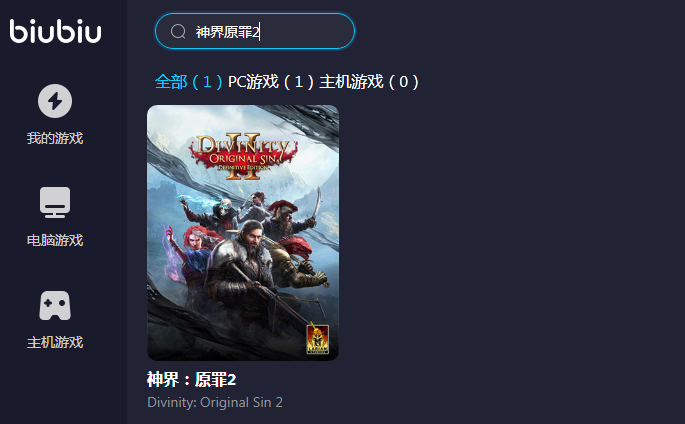Select the 我的游戏 sidebar label
This screenshot has height=424, width=685.
[x=55, y=138]
